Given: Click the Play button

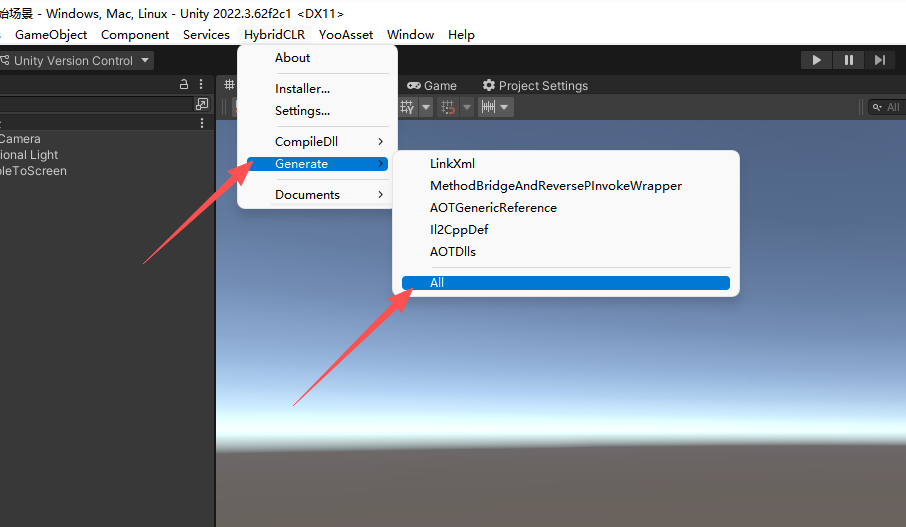Looking at the screenshot, I should [816, 60].
